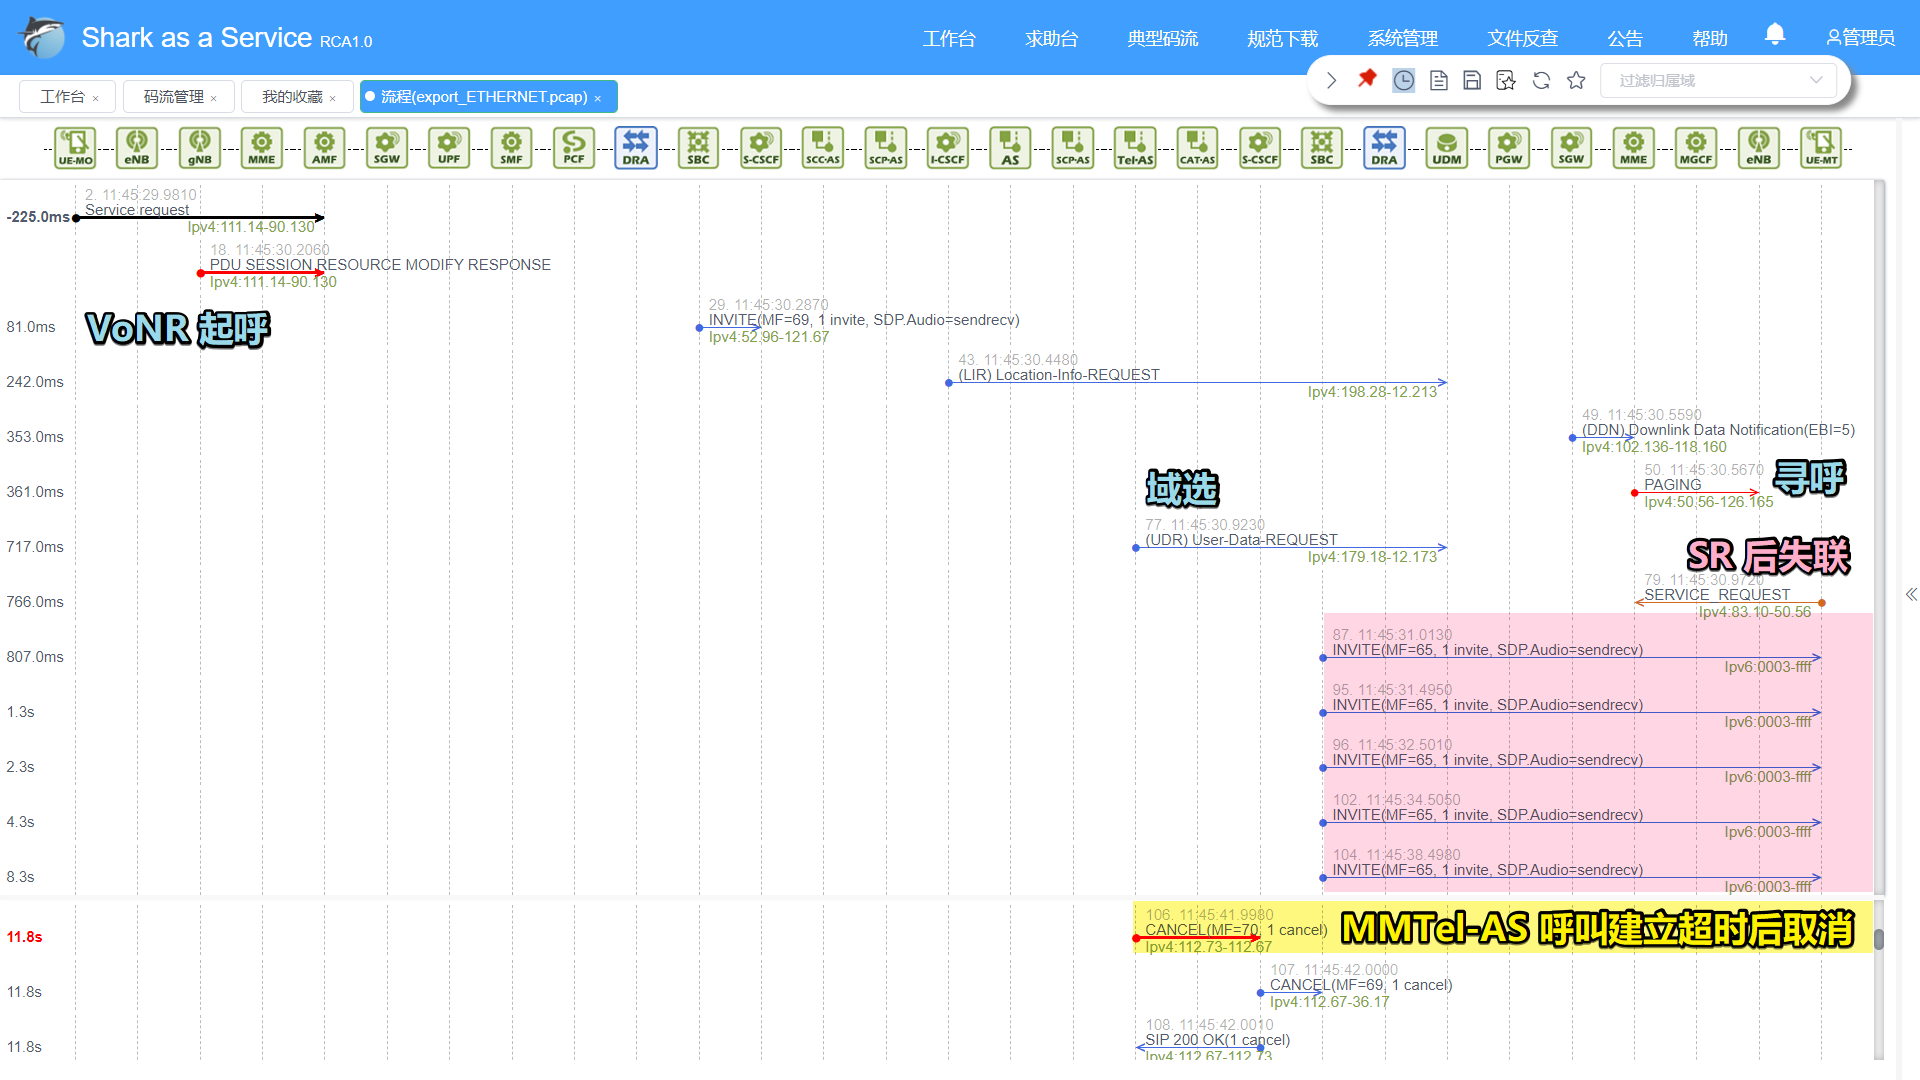
Task: Open the 过滤归属域 dropdown
Action: [x=1718, y=80]
